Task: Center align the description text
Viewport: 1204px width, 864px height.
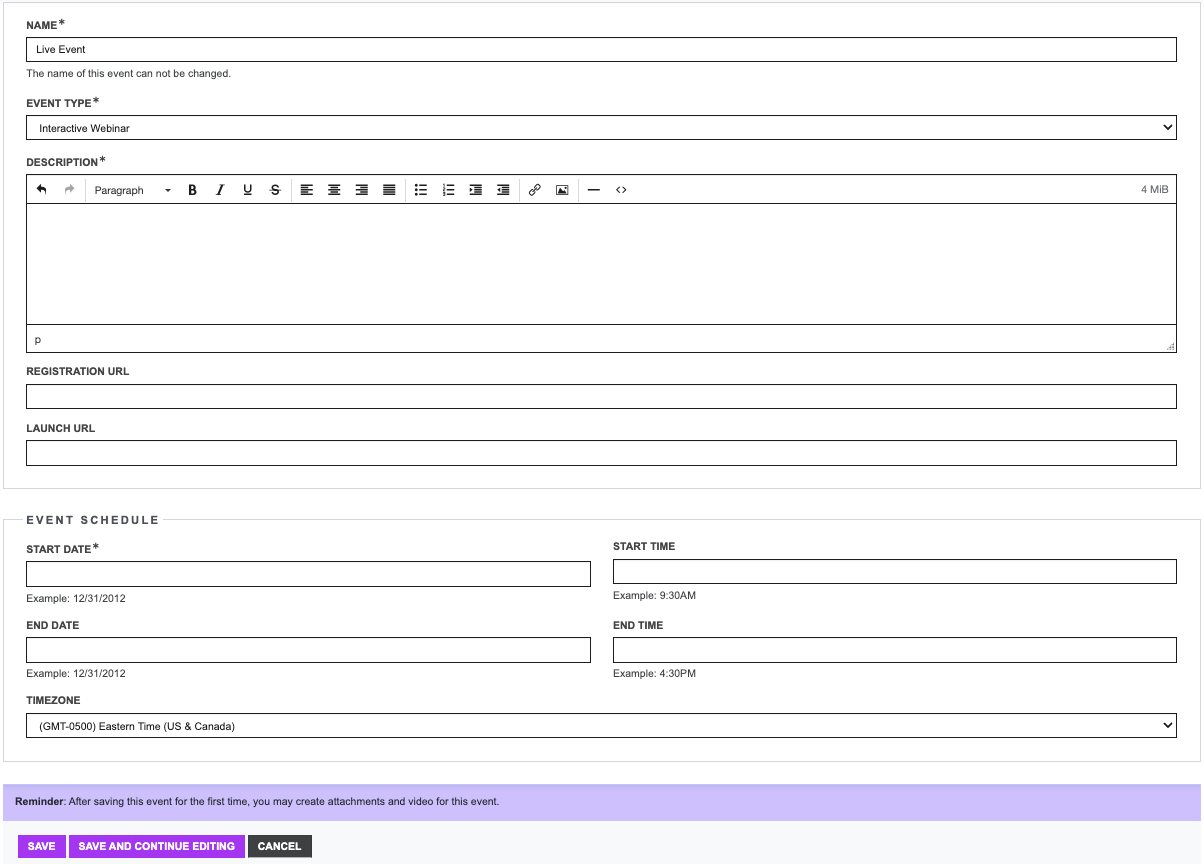Action: click(334, 190)
